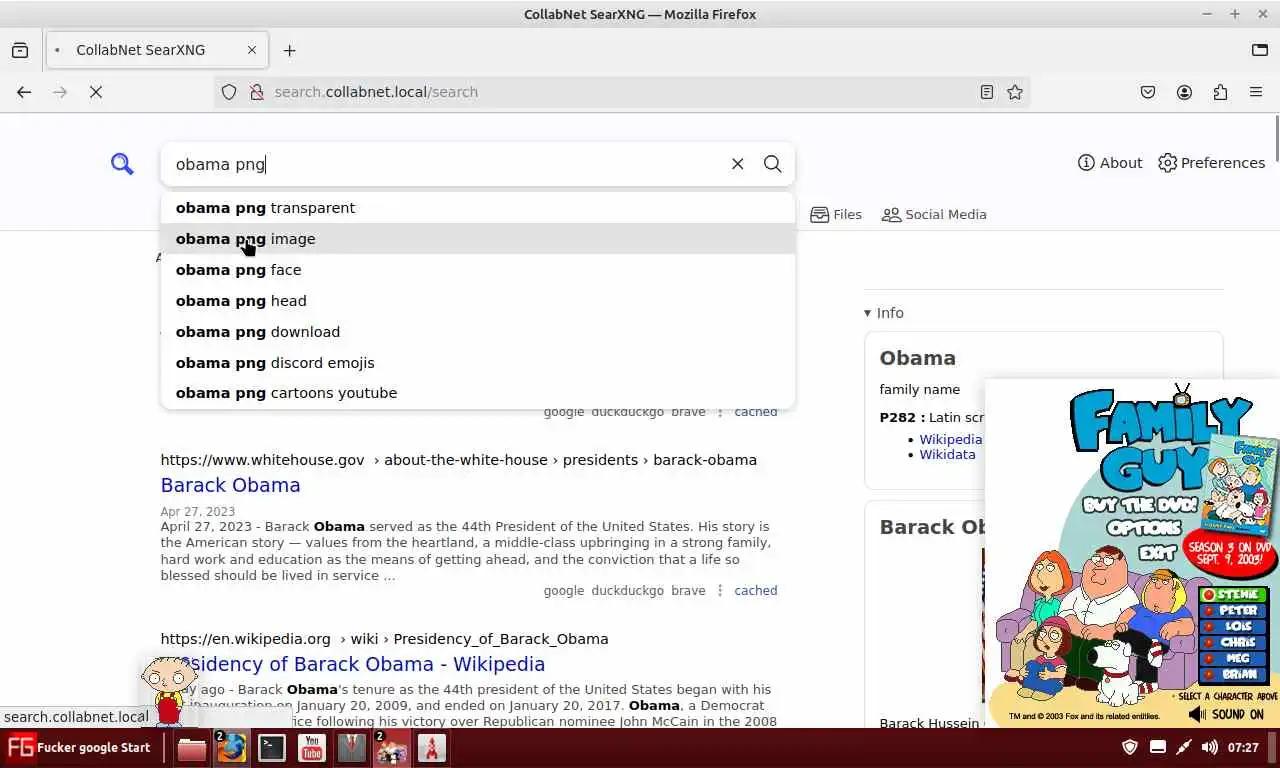Launch terminal from taskbar
Viewport: 1280px width, 768px height.
pyautogui.click(x=271, y=748)
